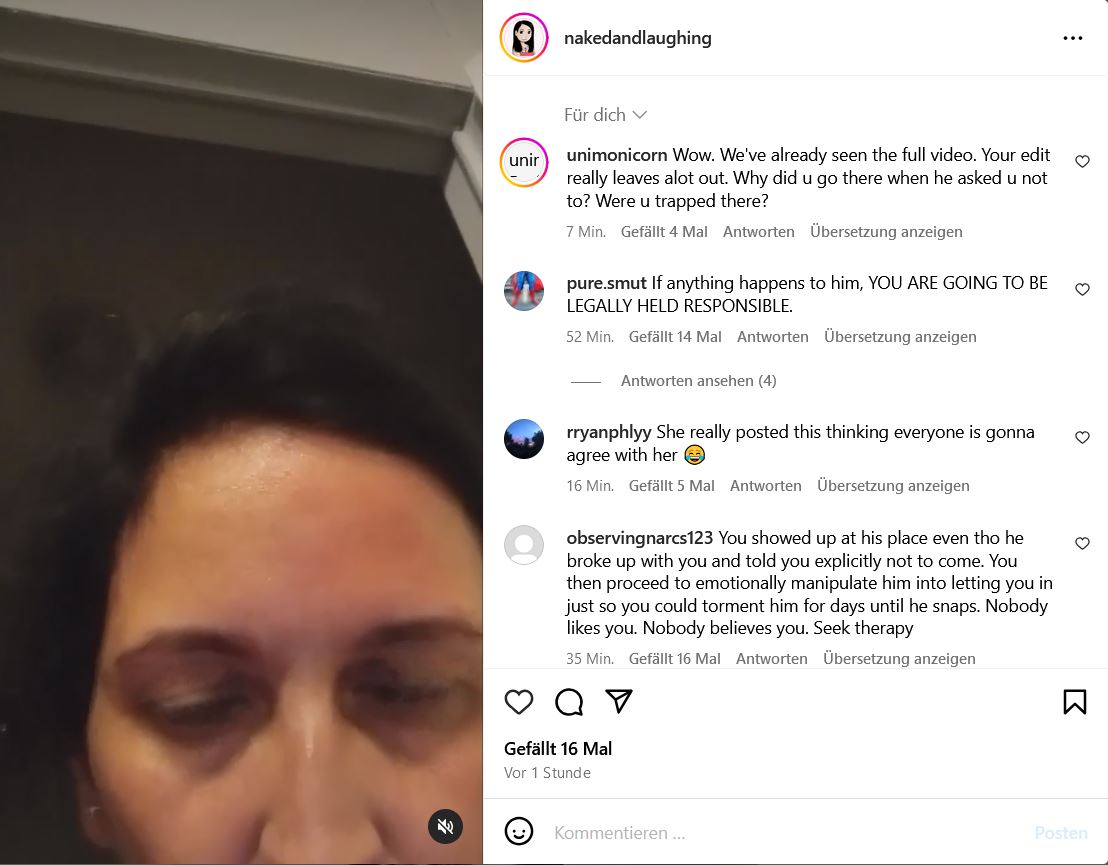Viewport: 1108px width, 865px height.
Task: Share the post with the paper plane icon
Action: [619, 701]
